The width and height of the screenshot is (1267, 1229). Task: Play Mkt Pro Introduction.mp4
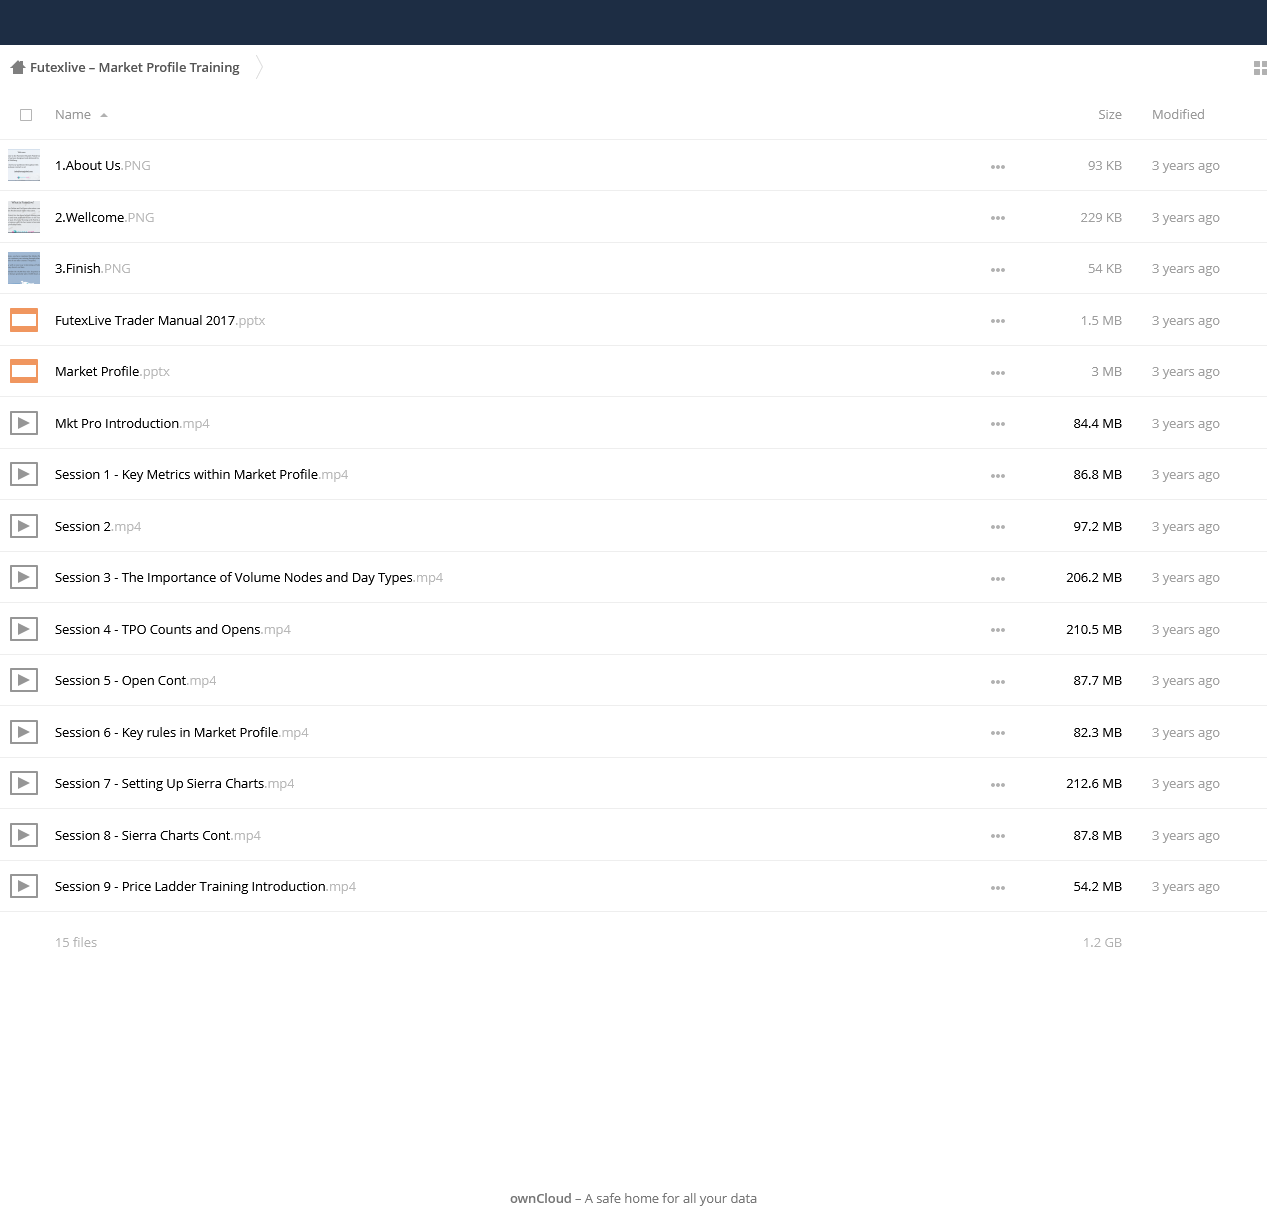tap(132, 423)
